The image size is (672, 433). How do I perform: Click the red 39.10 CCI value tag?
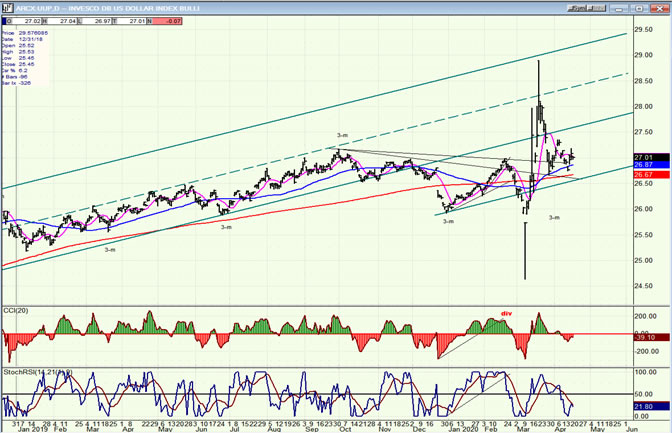(647, 337)
